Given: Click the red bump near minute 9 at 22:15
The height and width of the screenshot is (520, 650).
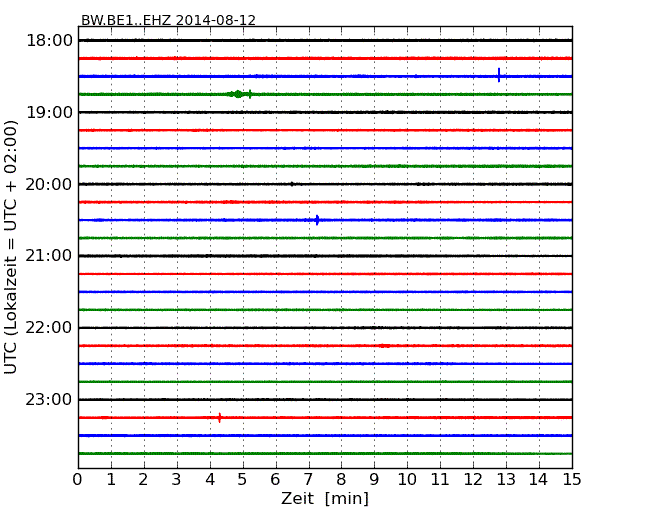Looking at the screenshot, I should click(384, 346).
